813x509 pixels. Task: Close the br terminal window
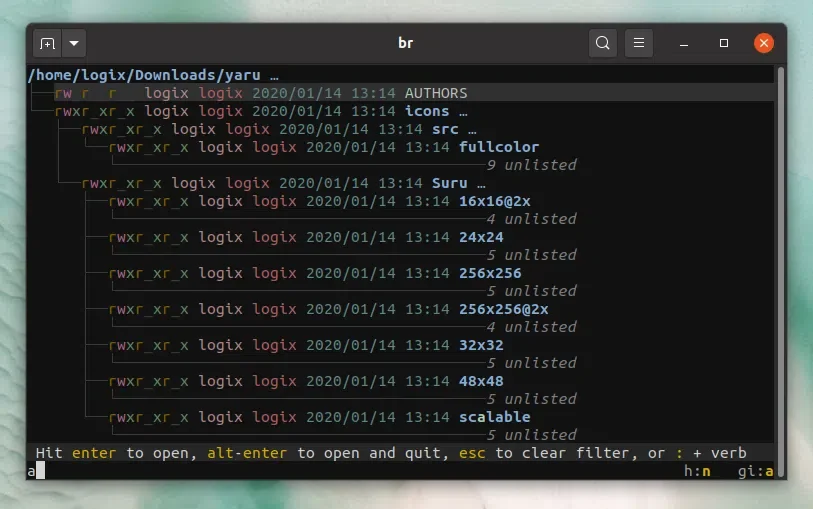(764, 43)
